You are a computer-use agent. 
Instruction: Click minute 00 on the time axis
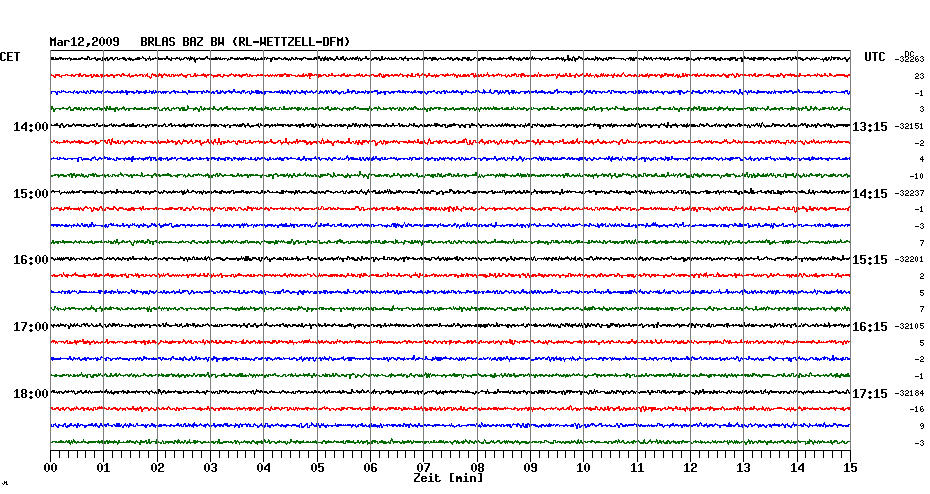pos(50,467)
